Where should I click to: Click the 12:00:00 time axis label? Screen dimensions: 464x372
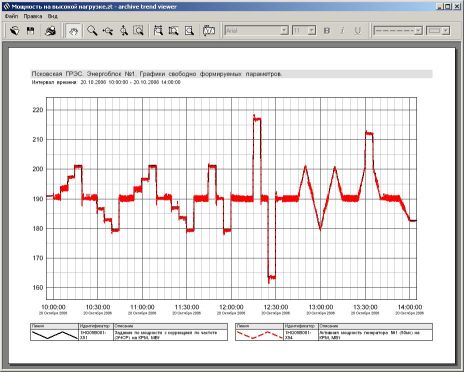tap(231, 307)
